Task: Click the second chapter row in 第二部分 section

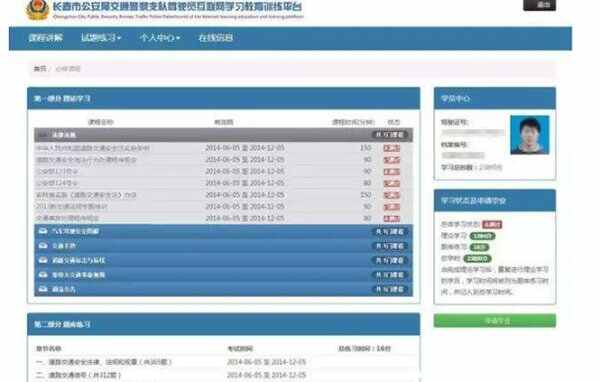Action: point(223,375)
